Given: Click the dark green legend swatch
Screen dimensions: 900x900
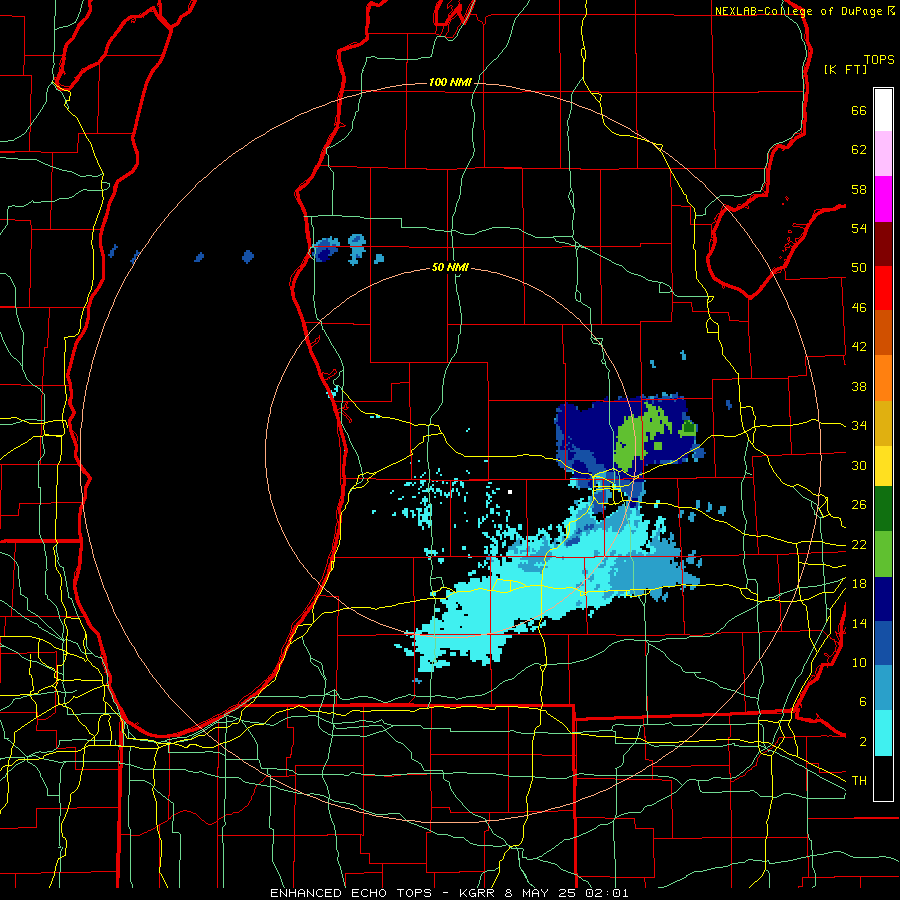Looking at the screenshot, I should click(x=883, y=509).
